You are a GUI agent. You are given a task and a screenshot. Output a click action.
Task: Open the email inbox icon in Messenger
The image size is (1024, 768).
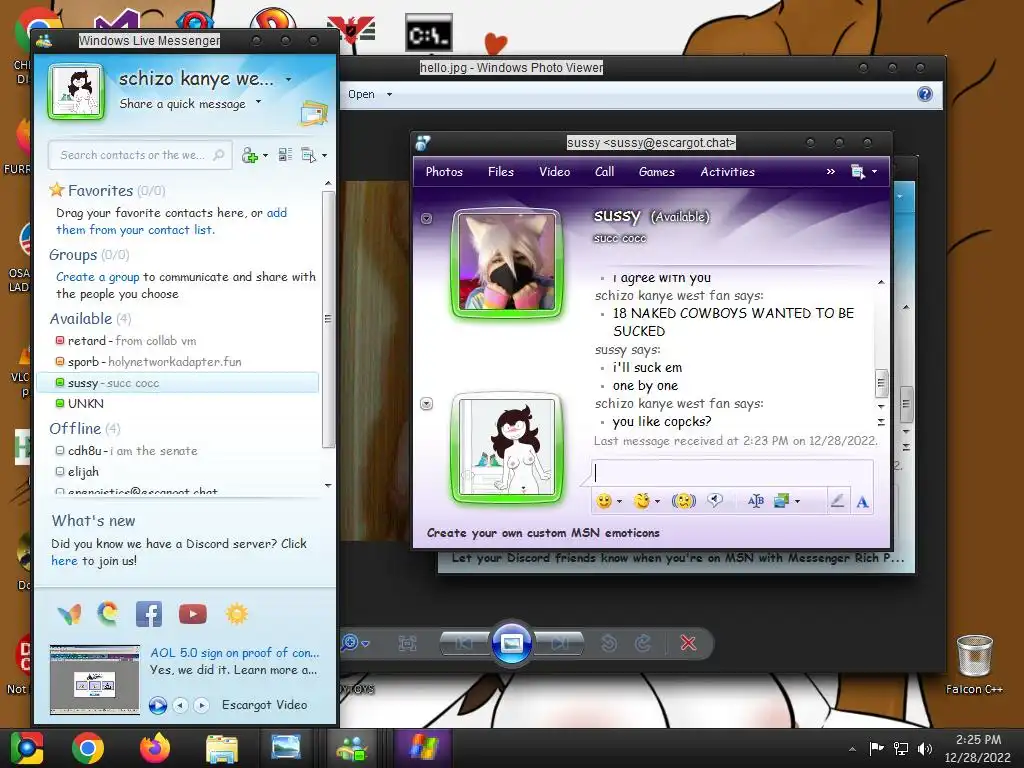[314, 113]
